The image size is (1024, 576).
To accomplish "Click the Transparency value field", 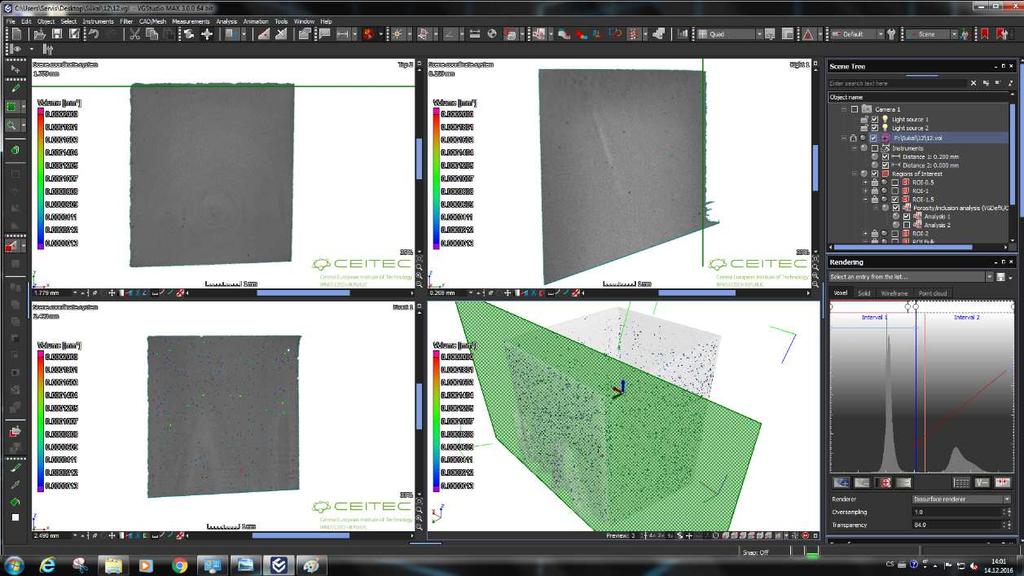I will (x=957, y=524).
